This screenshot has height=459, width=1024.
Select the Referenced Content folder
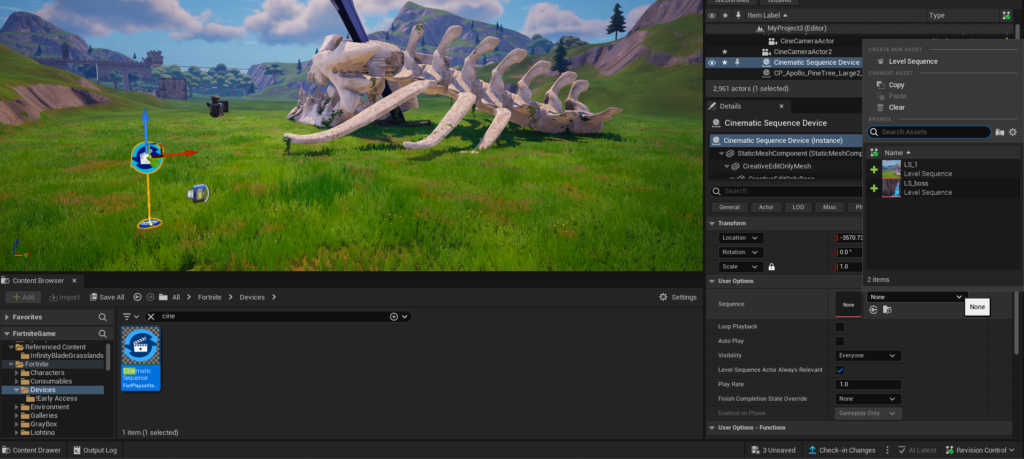pyautogui.click(x=55, y=347)
